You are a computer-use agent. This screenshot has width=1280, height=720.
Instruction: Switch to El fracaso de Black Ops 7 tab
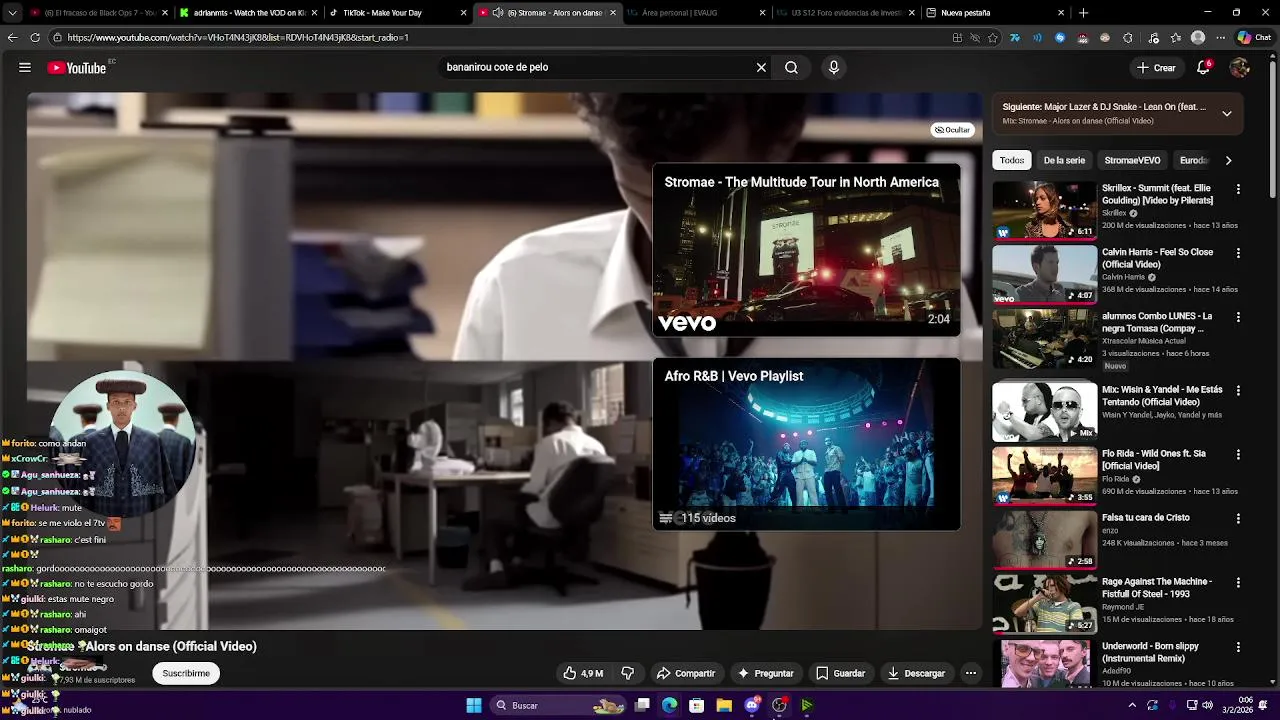coord(99,13)
